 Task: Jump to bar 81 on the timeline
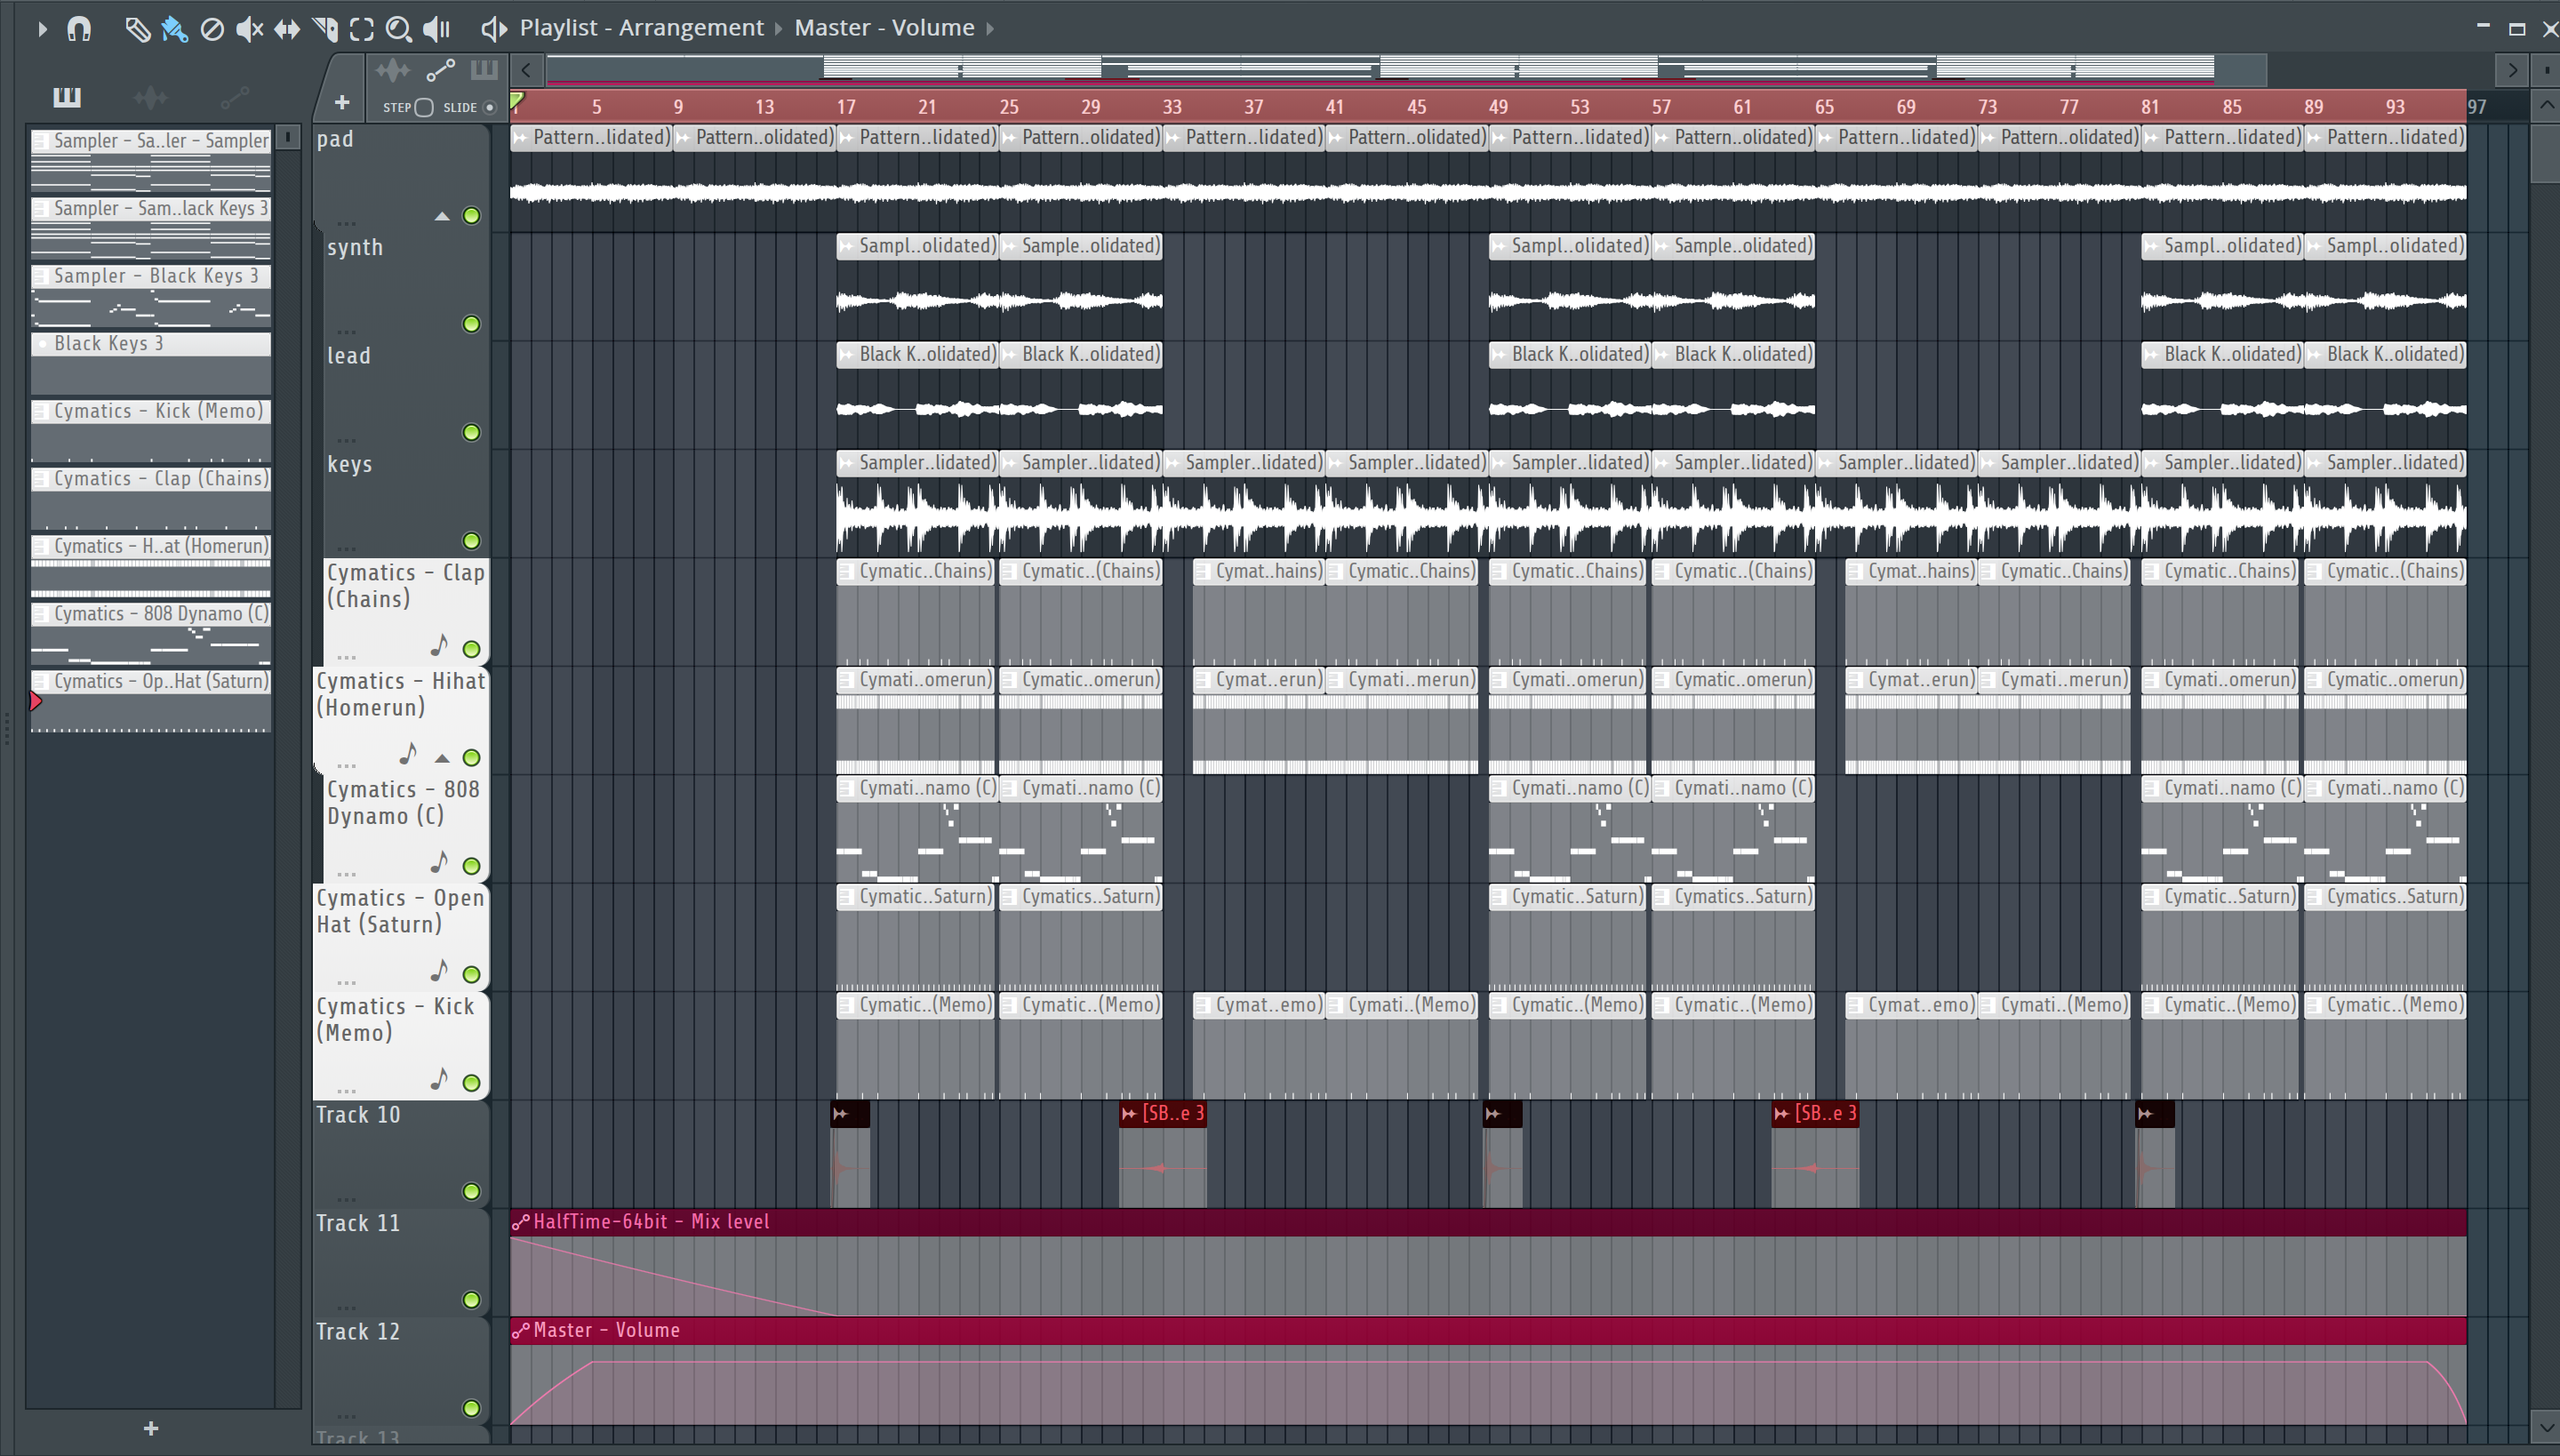(2150, 107)
